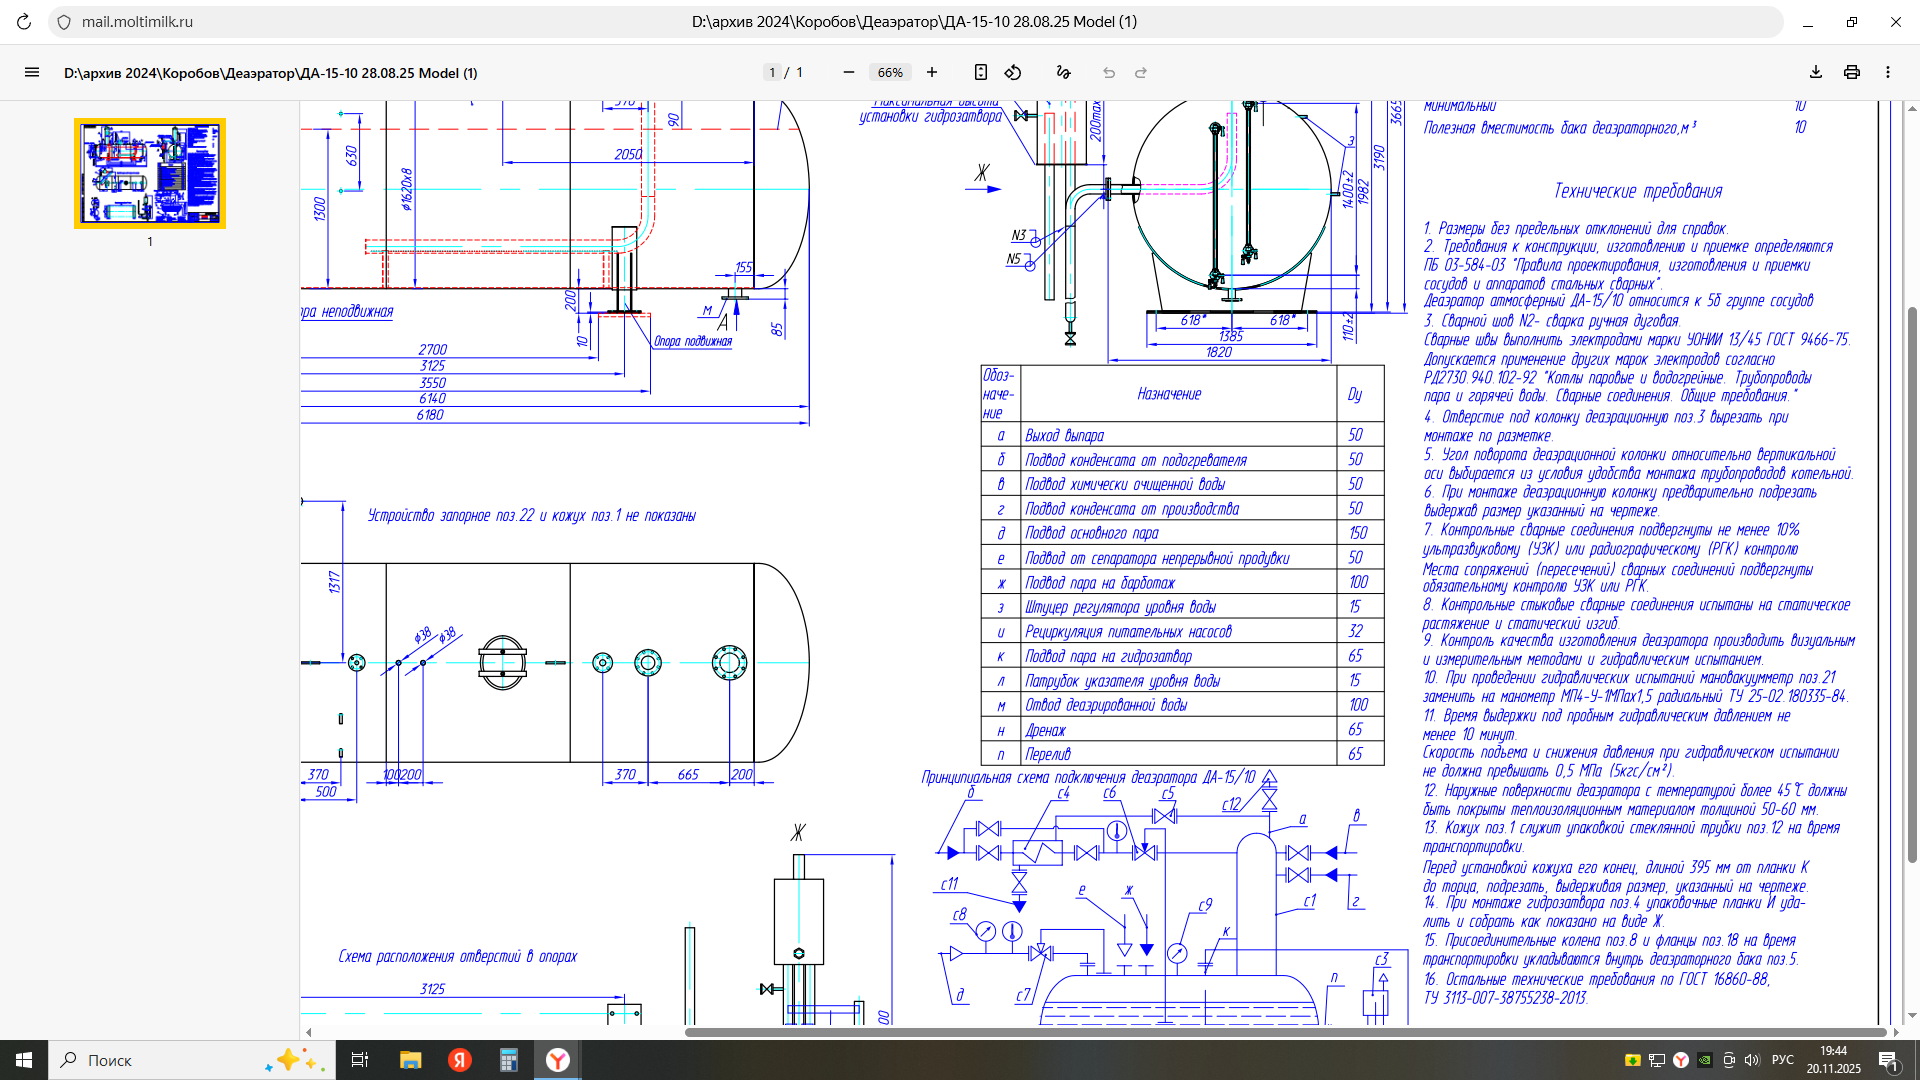Click the mail.moltimilk.ru address bar
1920x1080 pixels.
137,21
